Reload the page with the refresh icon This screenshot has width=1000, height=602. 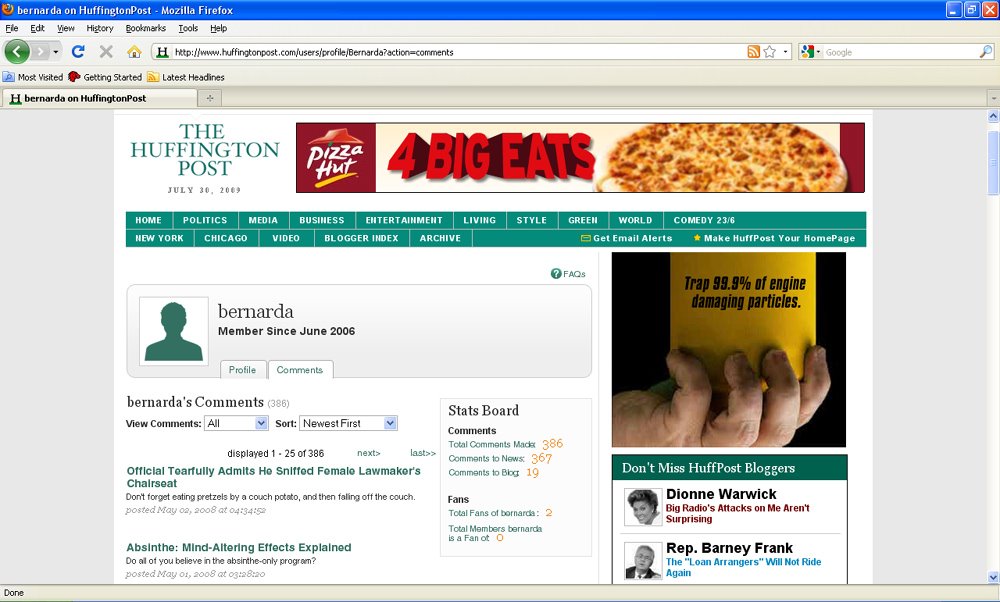coord(78,52)
